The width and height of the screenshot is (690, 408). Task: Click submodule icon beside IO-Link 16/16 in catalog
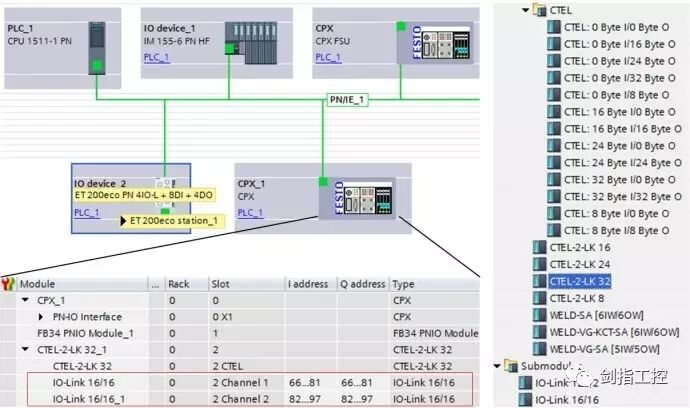point(525,400)
